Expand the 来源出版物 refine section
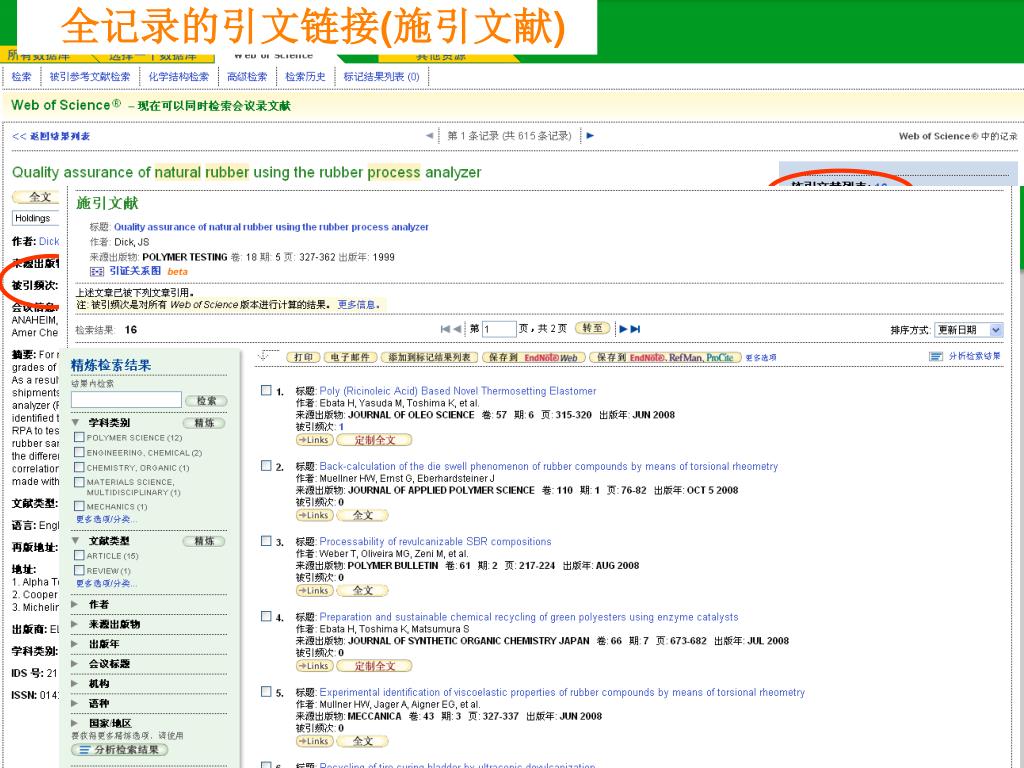 point(74,624)
